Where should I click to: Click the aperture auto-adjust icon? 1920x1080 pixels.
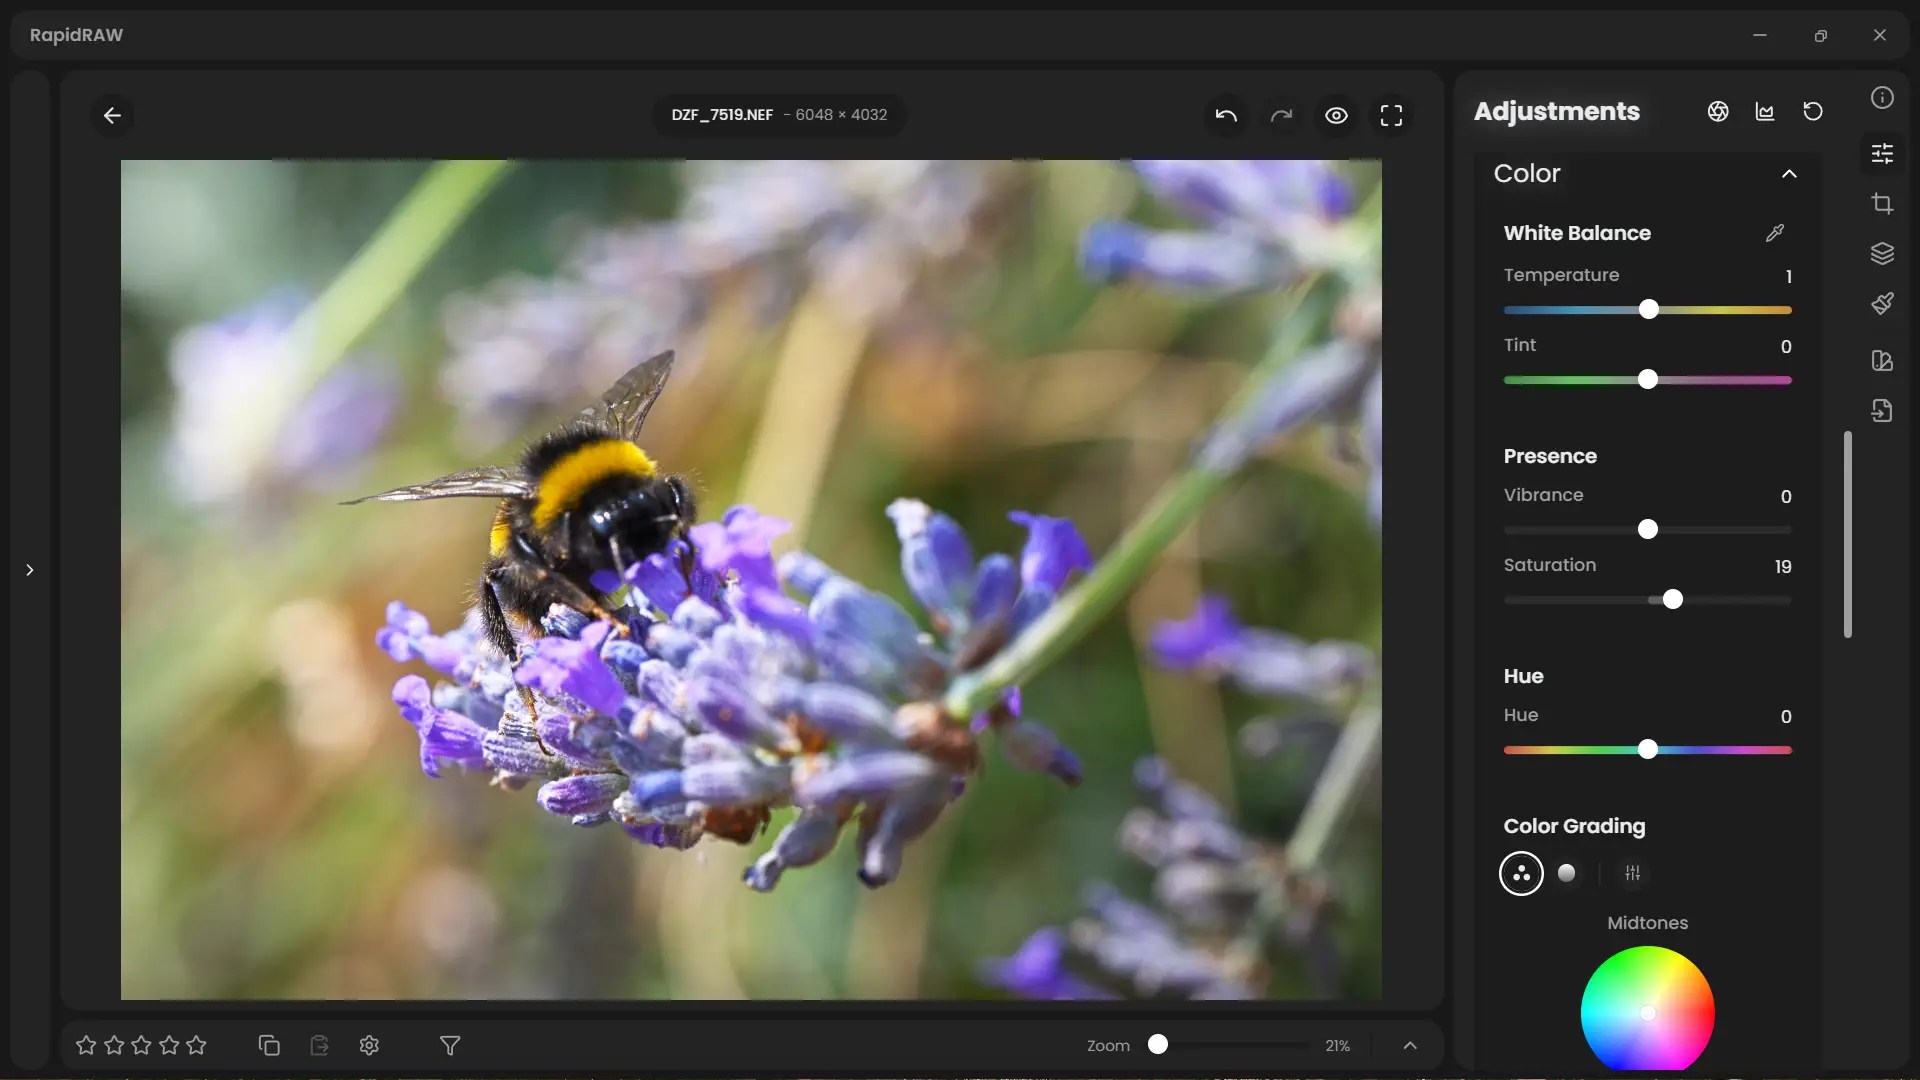[x=1718, y=111]
